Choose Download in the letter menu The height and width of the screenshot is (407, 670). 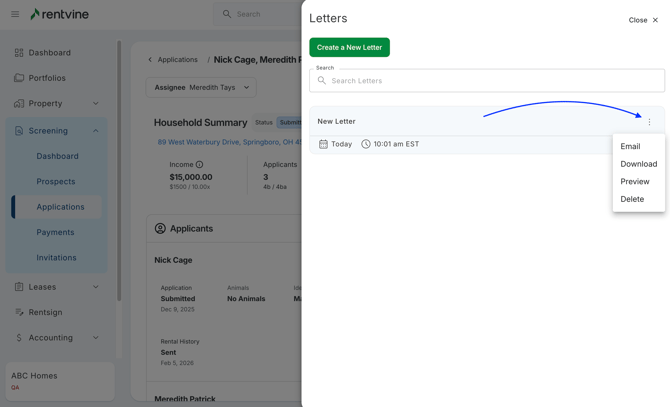point(638,164)
